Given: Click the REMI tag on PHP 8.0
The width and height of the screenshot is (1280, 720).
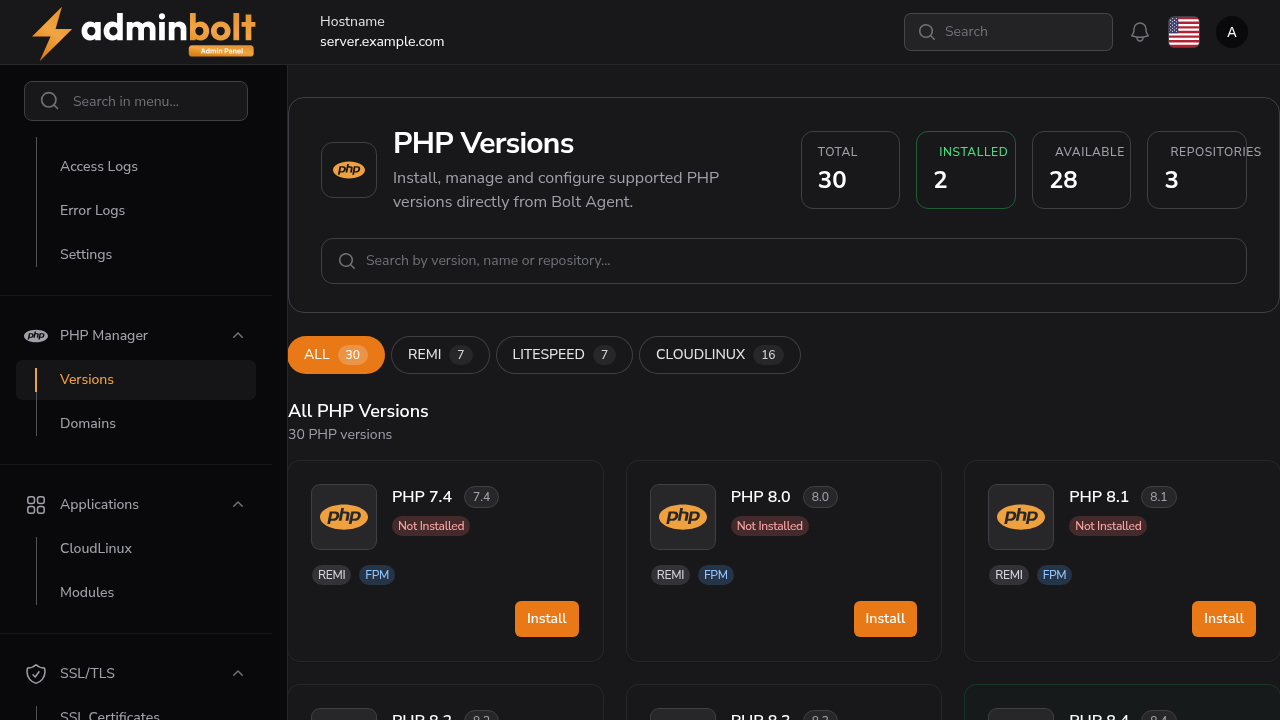Looking at the screenshot, I should tap(670, 575).
